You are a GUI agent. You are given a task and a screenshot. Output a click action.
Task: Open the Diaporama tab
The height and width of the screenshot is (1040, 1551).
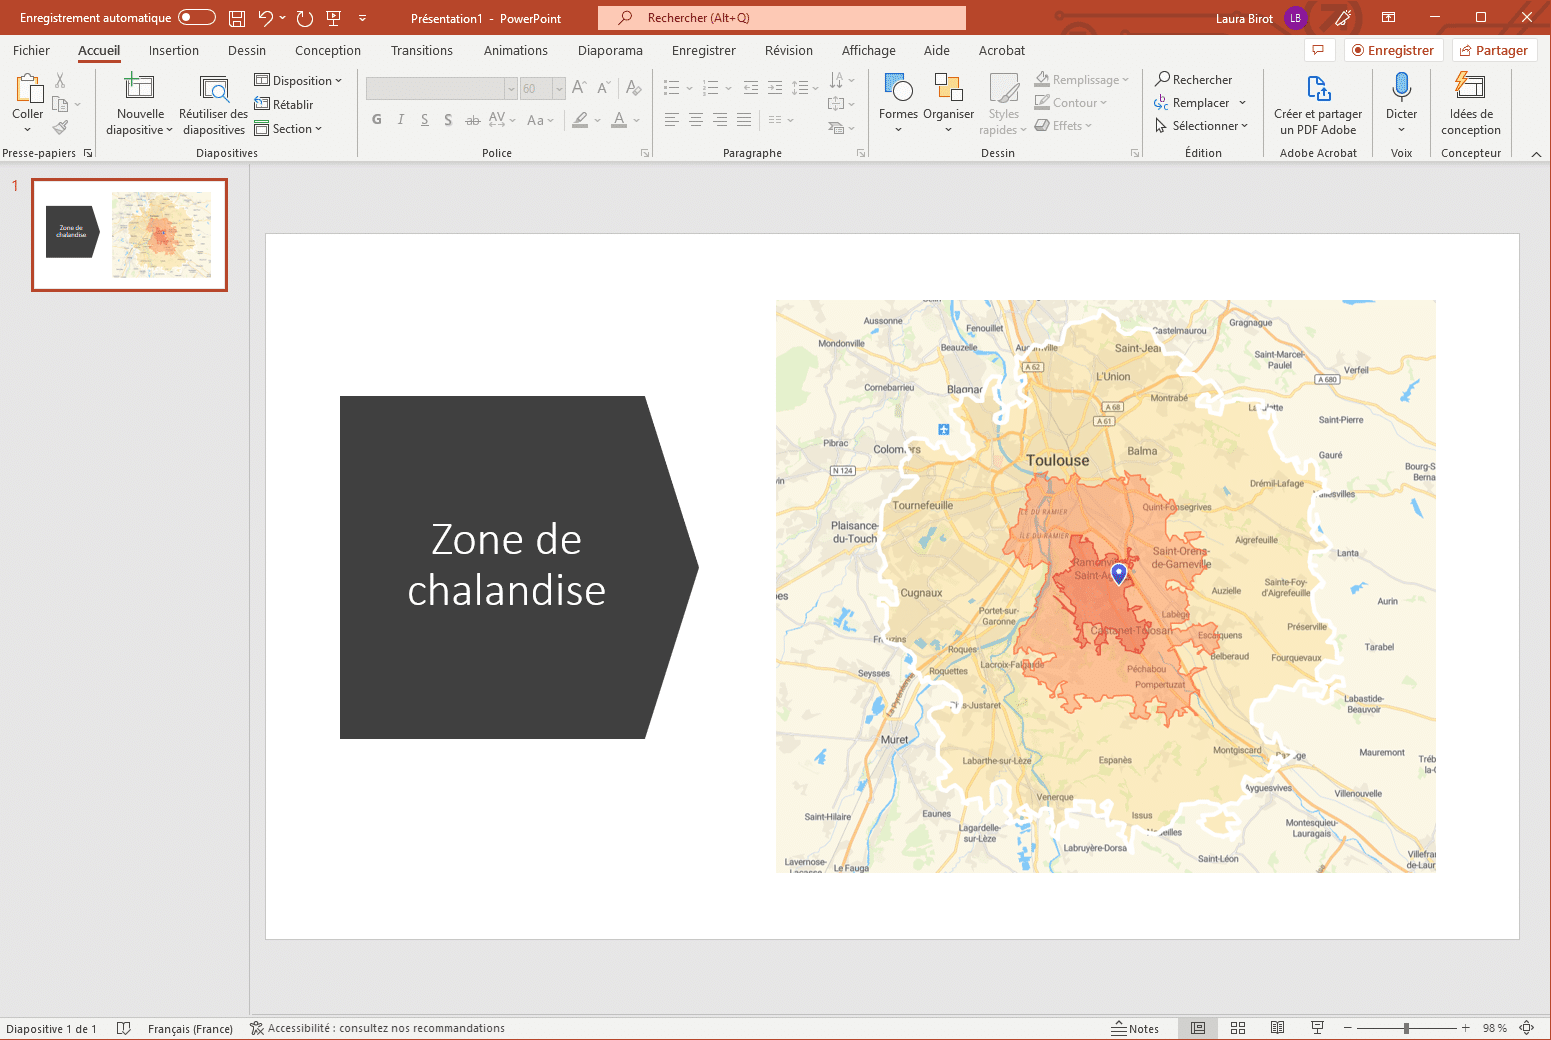610,50
